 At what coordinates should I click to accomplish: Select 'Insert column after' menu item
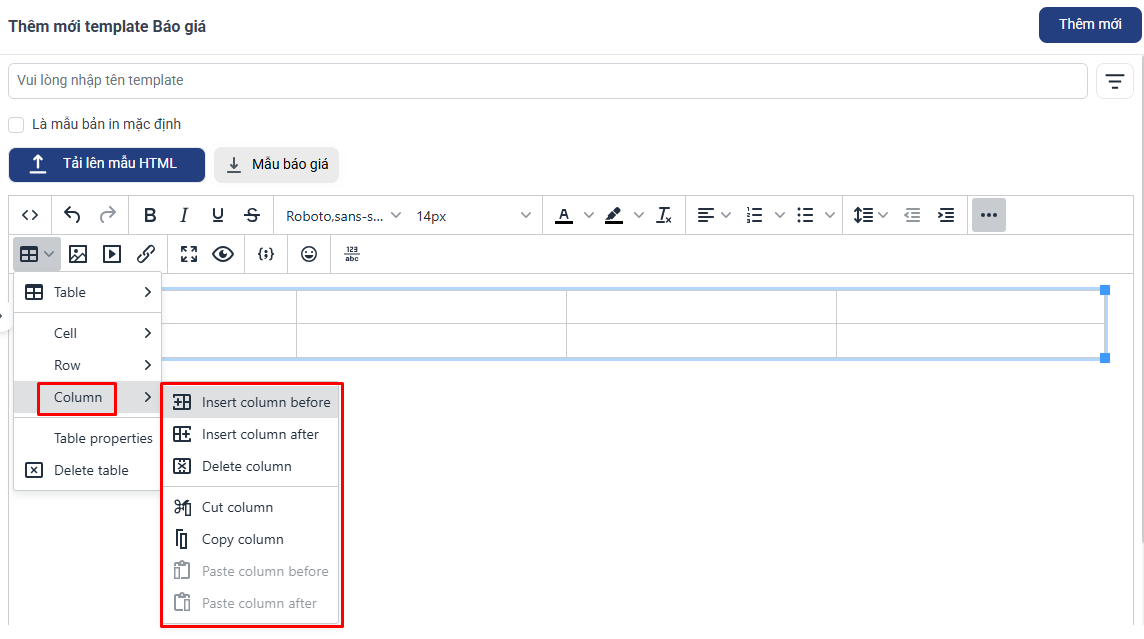(x=260, y=434)
